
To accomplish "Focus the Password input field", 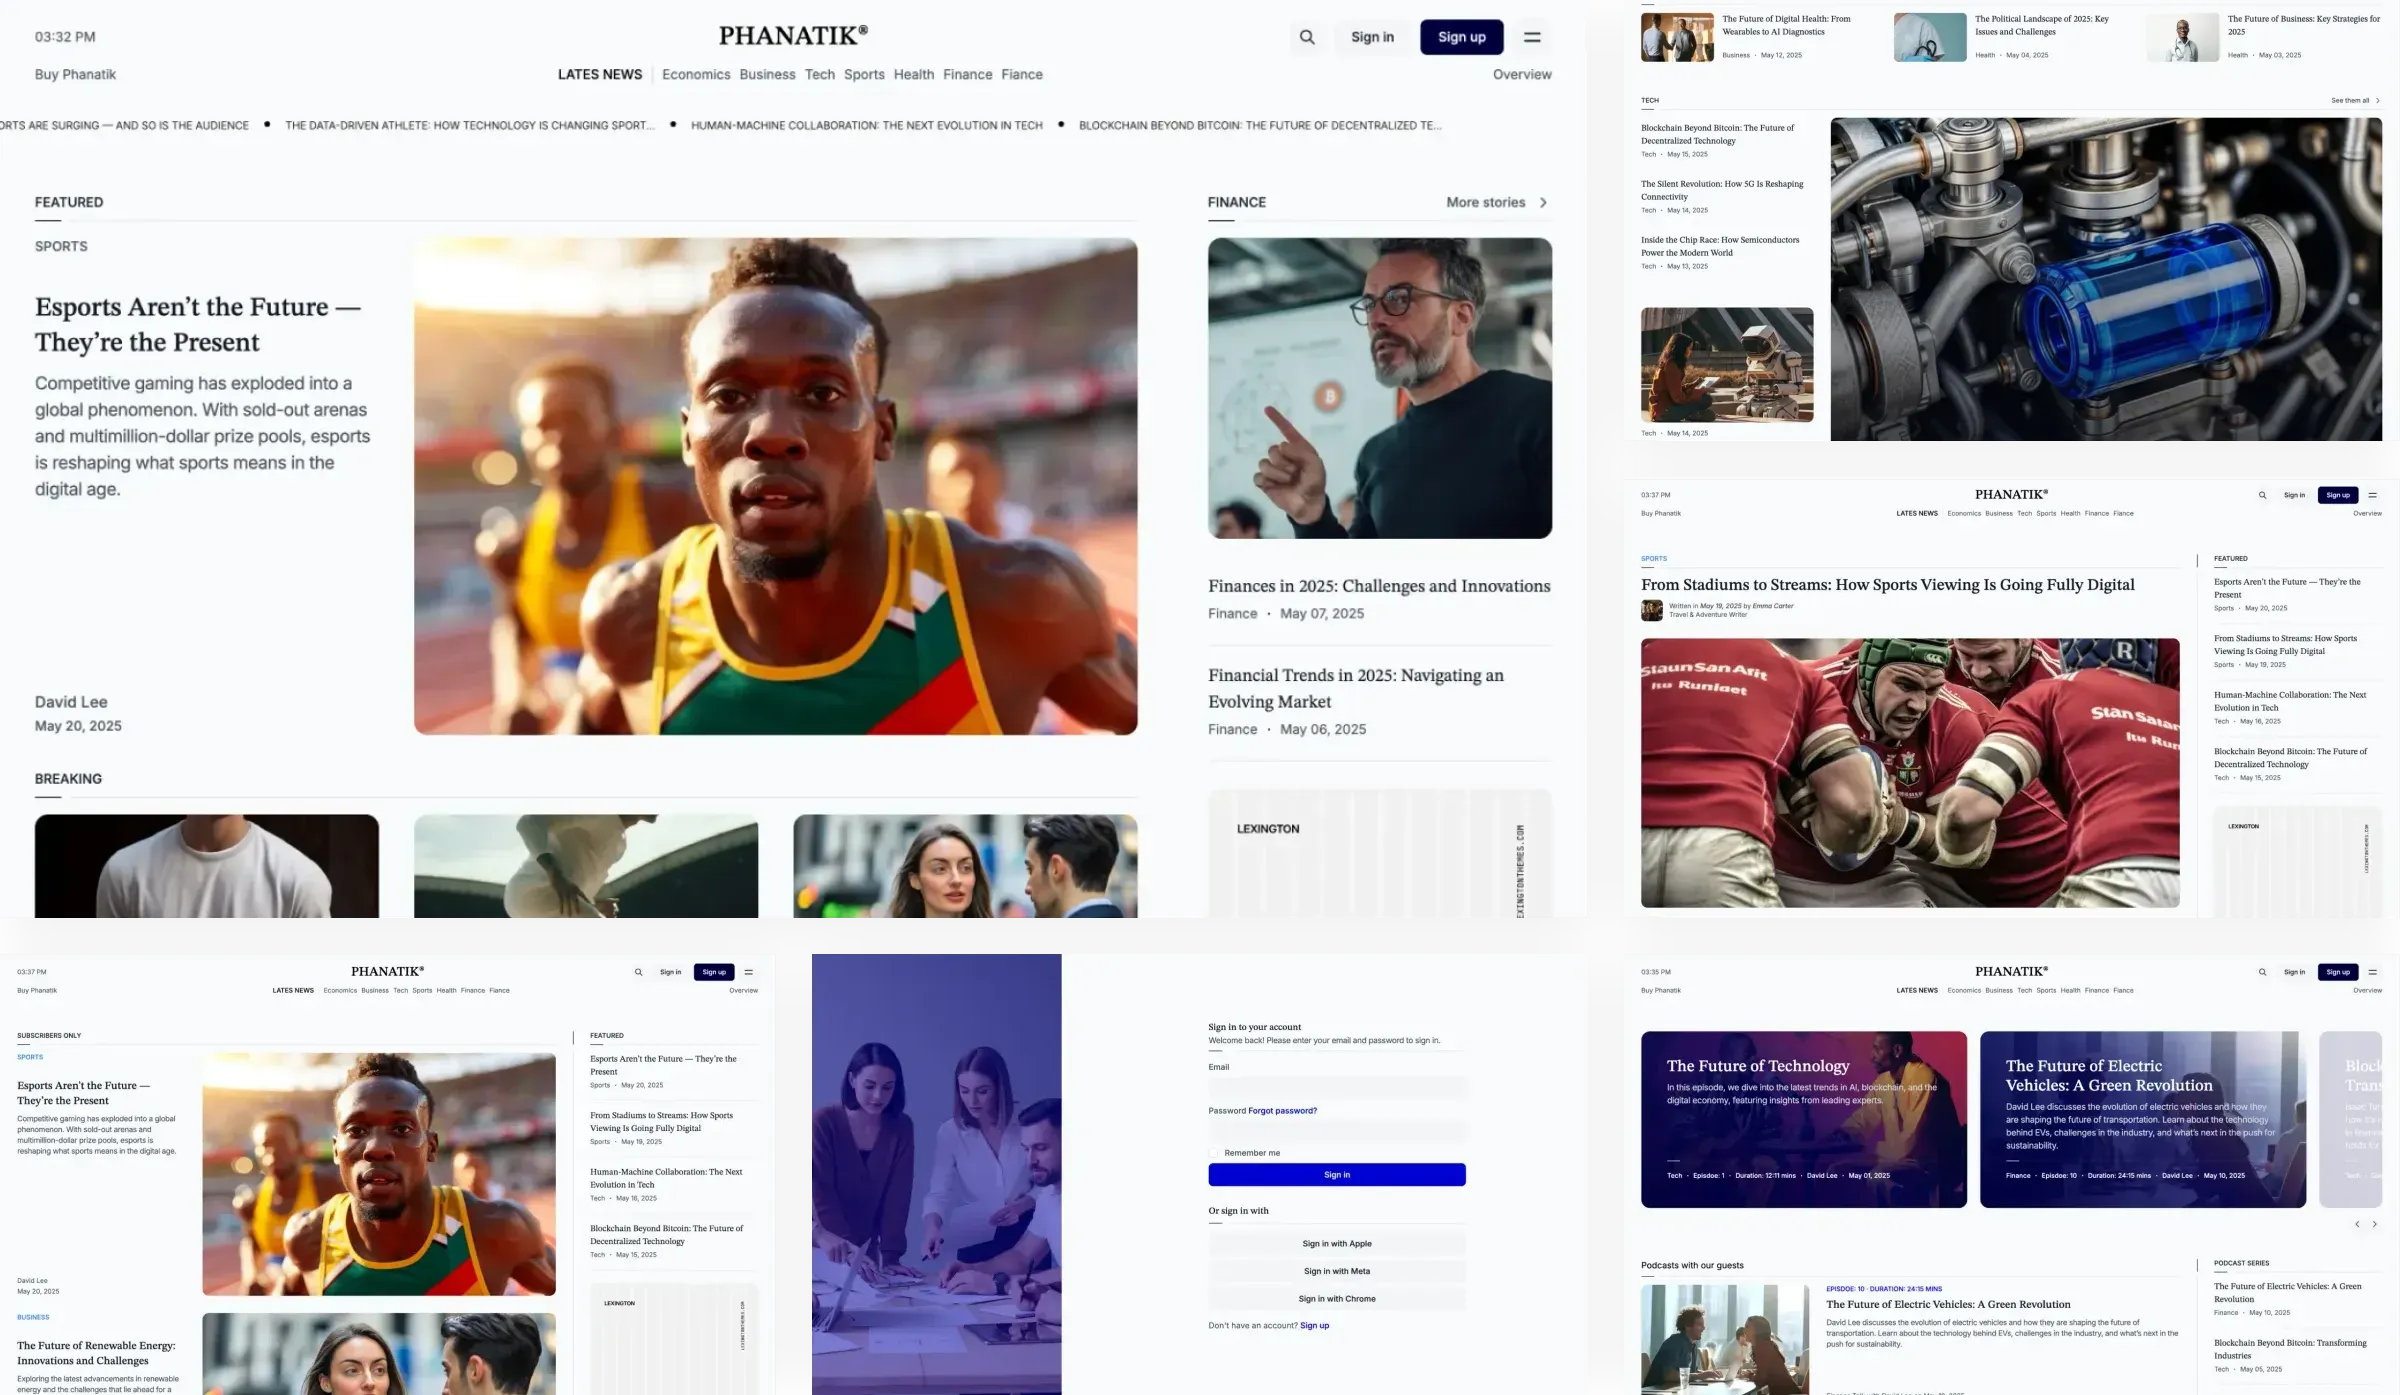I will pyautogui.click(x=1337, y=1131).
